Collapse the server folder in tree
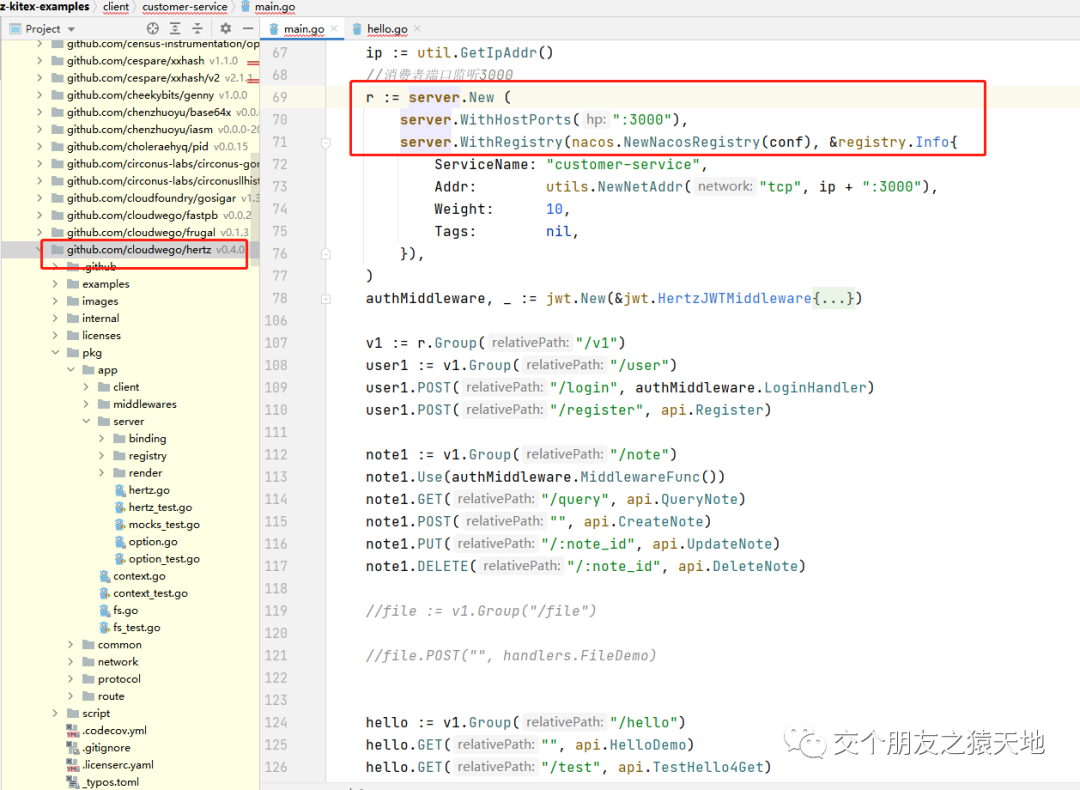1080x790 pixels. tap(86, 422)
